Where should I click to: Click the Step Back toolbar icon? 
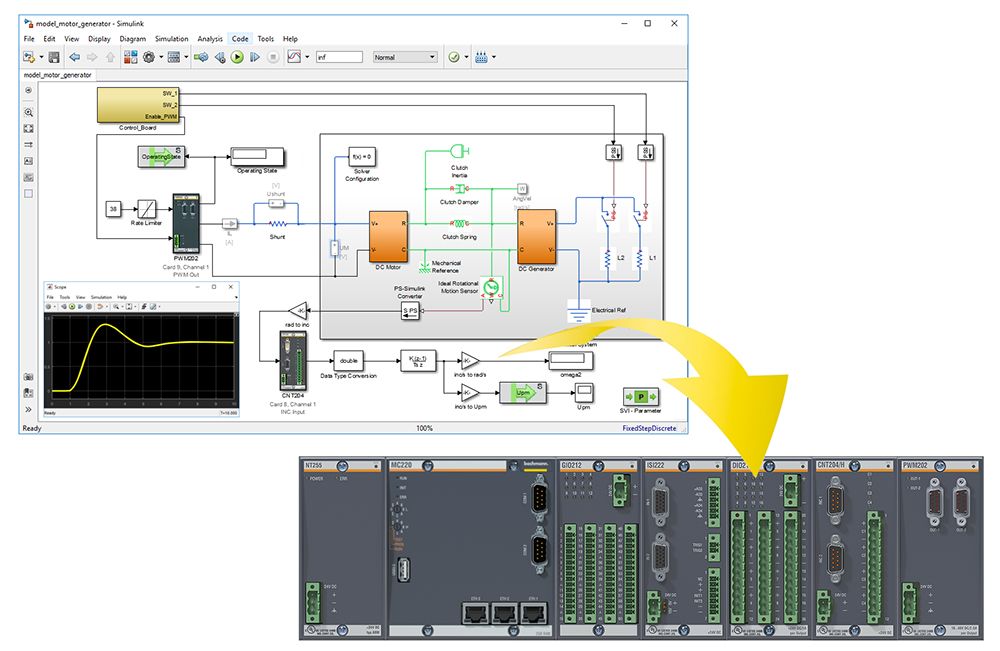(219, 57)
